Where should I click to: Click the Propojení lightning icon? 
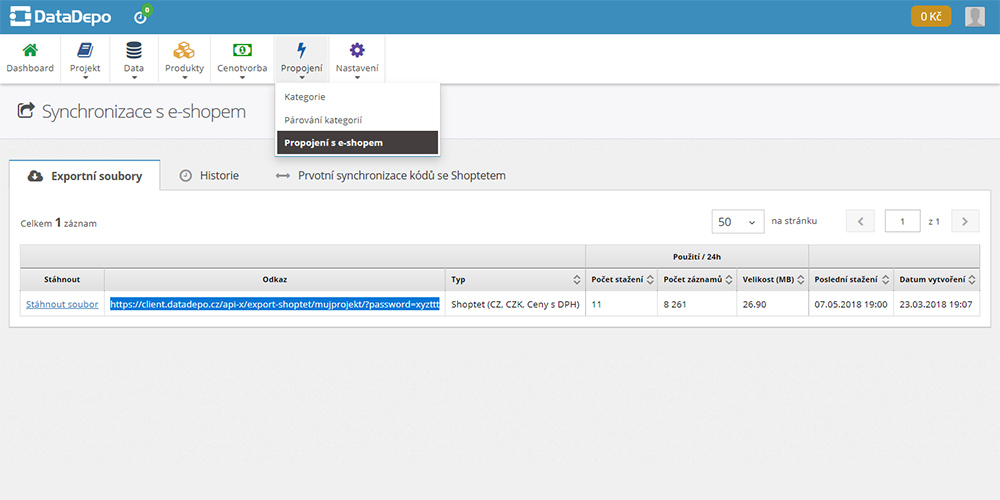(302, 50)
